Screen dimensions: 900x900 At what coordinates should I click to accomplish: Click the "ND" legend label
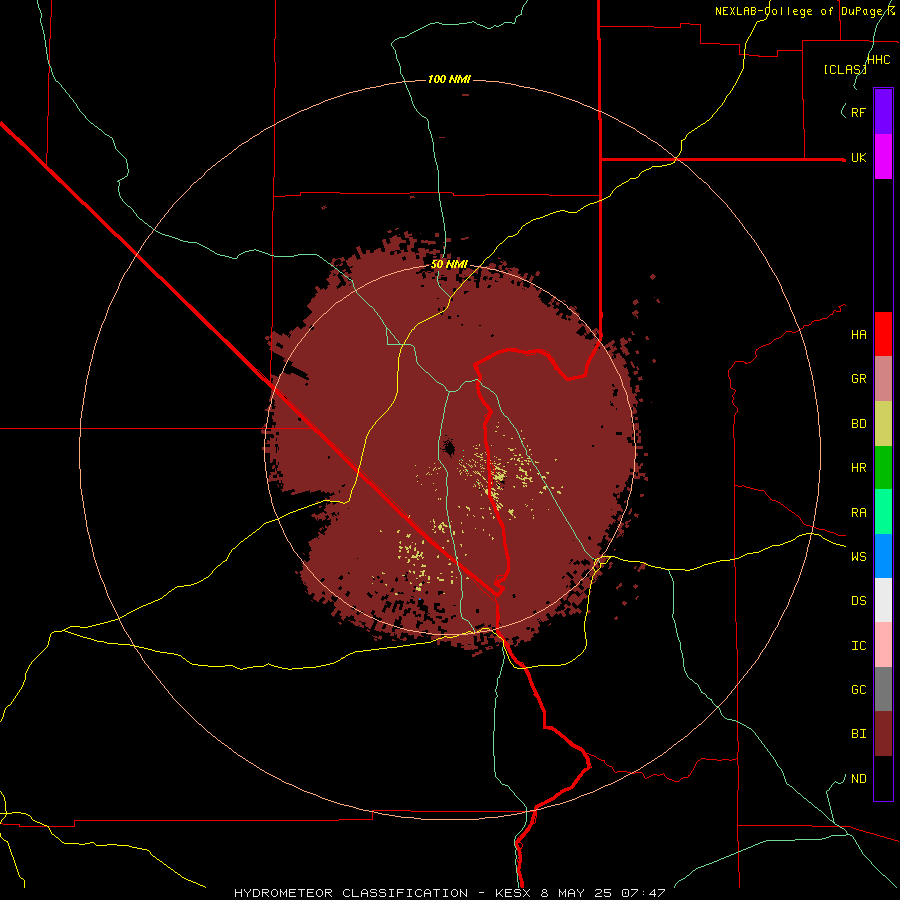click(858, 779)
